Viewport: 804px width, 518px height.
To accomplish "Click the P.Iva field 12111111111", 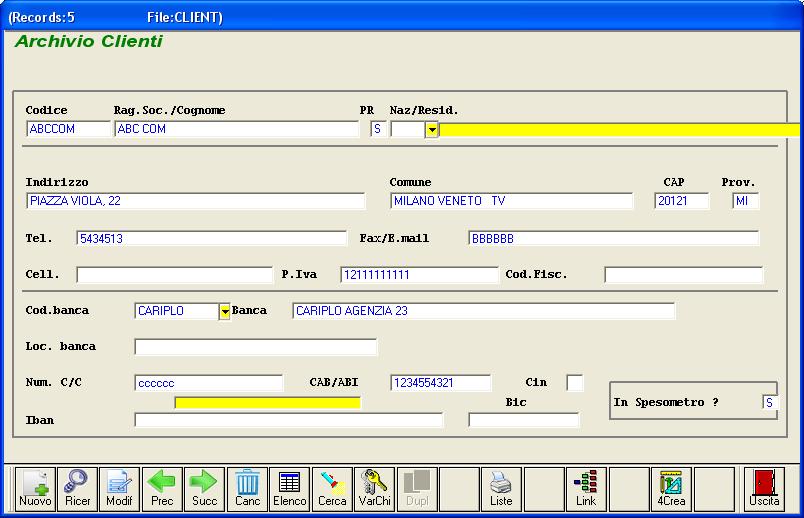I will pos(419,274).
